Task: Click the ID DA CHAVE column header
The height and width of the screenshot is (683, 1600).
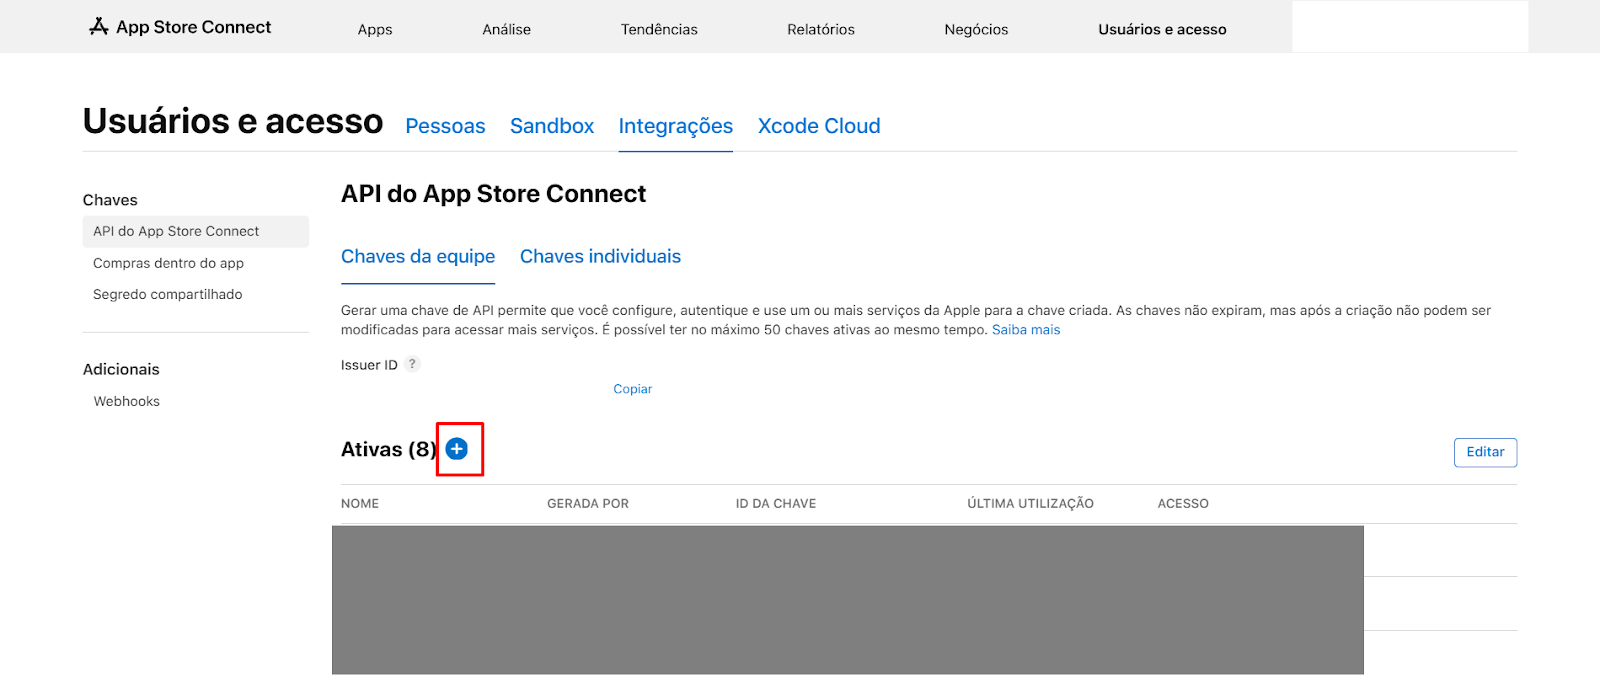Action: [x=776, y=503]
